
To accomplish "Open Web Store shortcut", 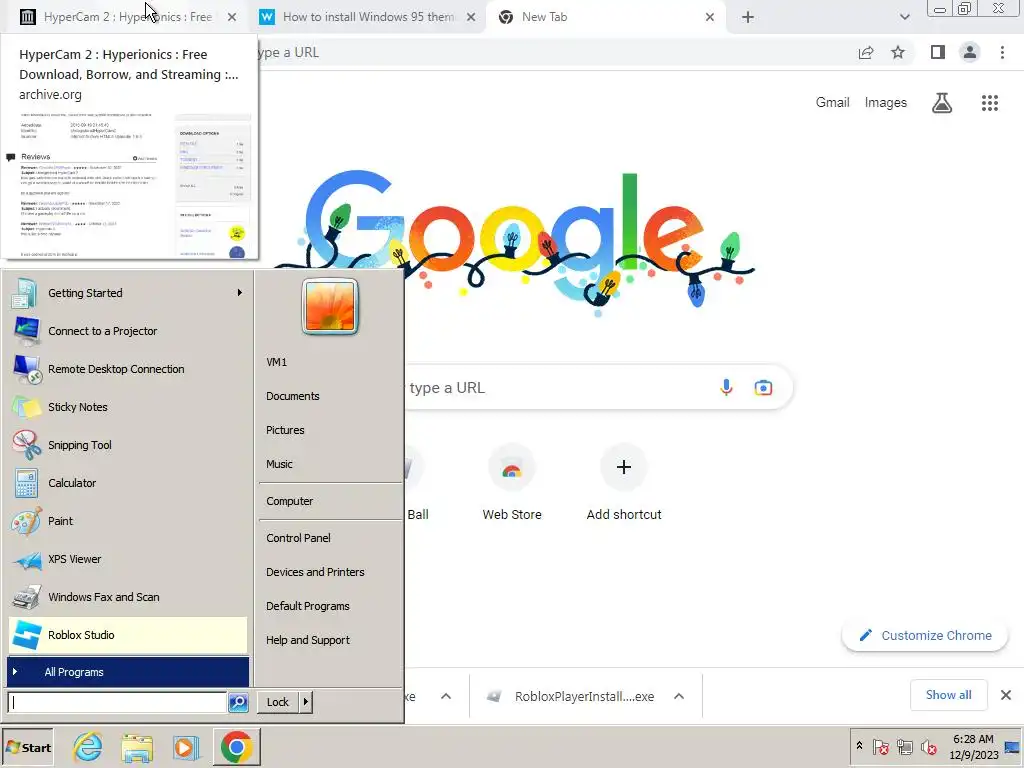I will click(x=512, y=485).
